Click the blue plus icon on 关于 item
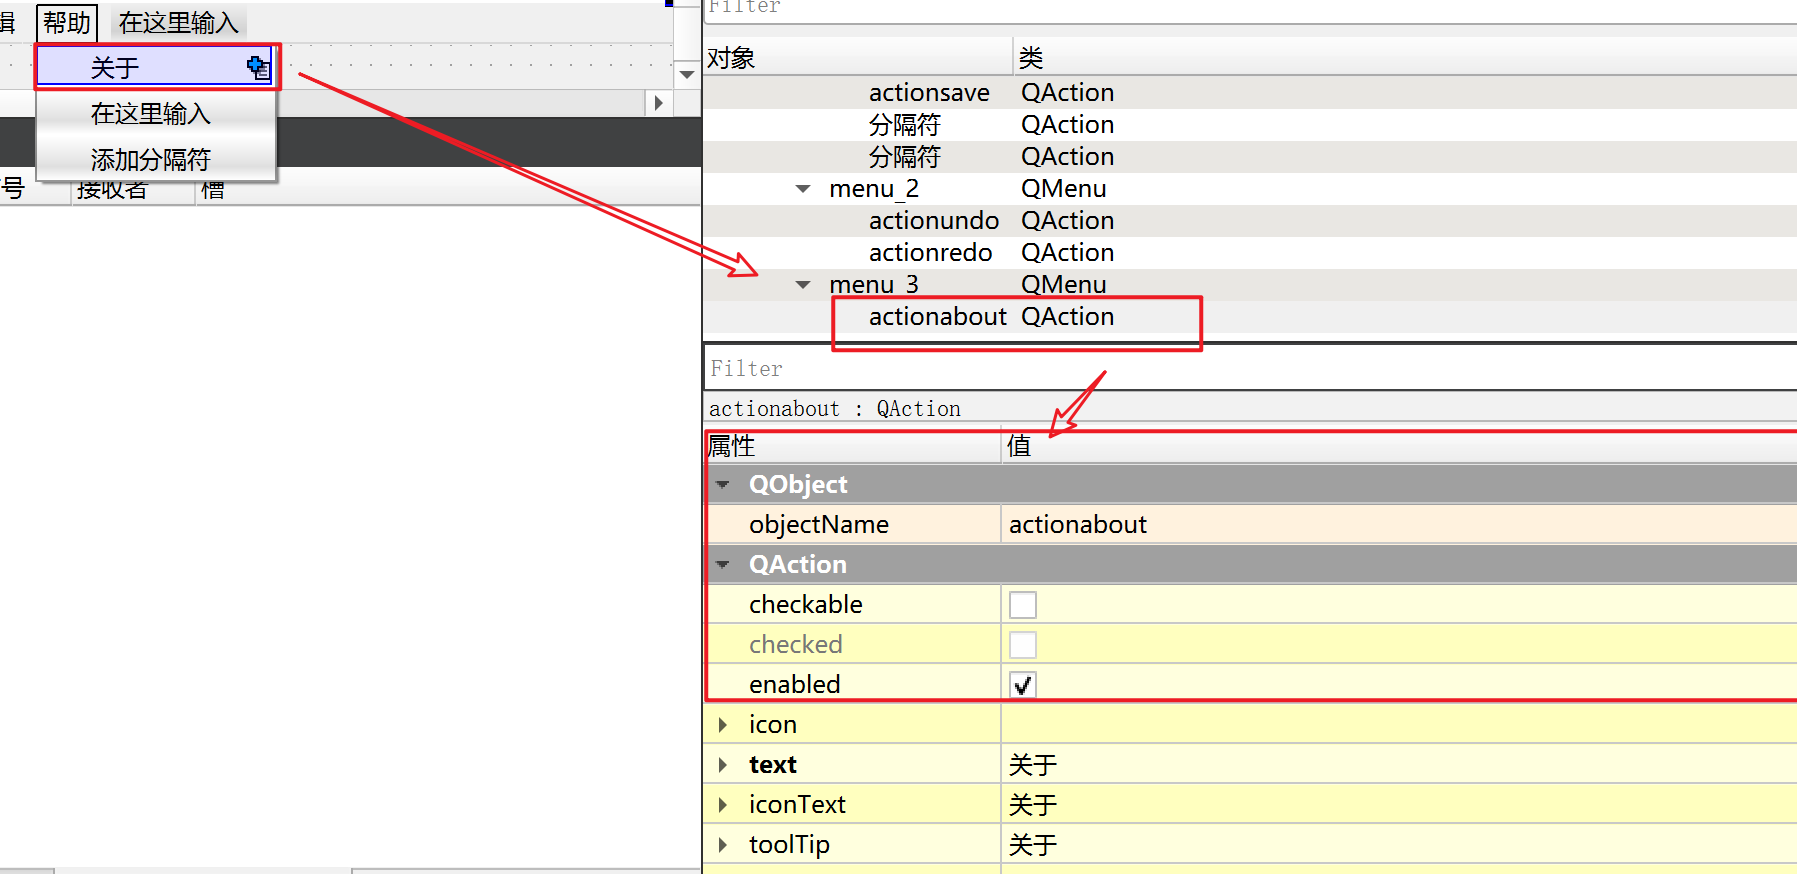 (x=259, y=67)
